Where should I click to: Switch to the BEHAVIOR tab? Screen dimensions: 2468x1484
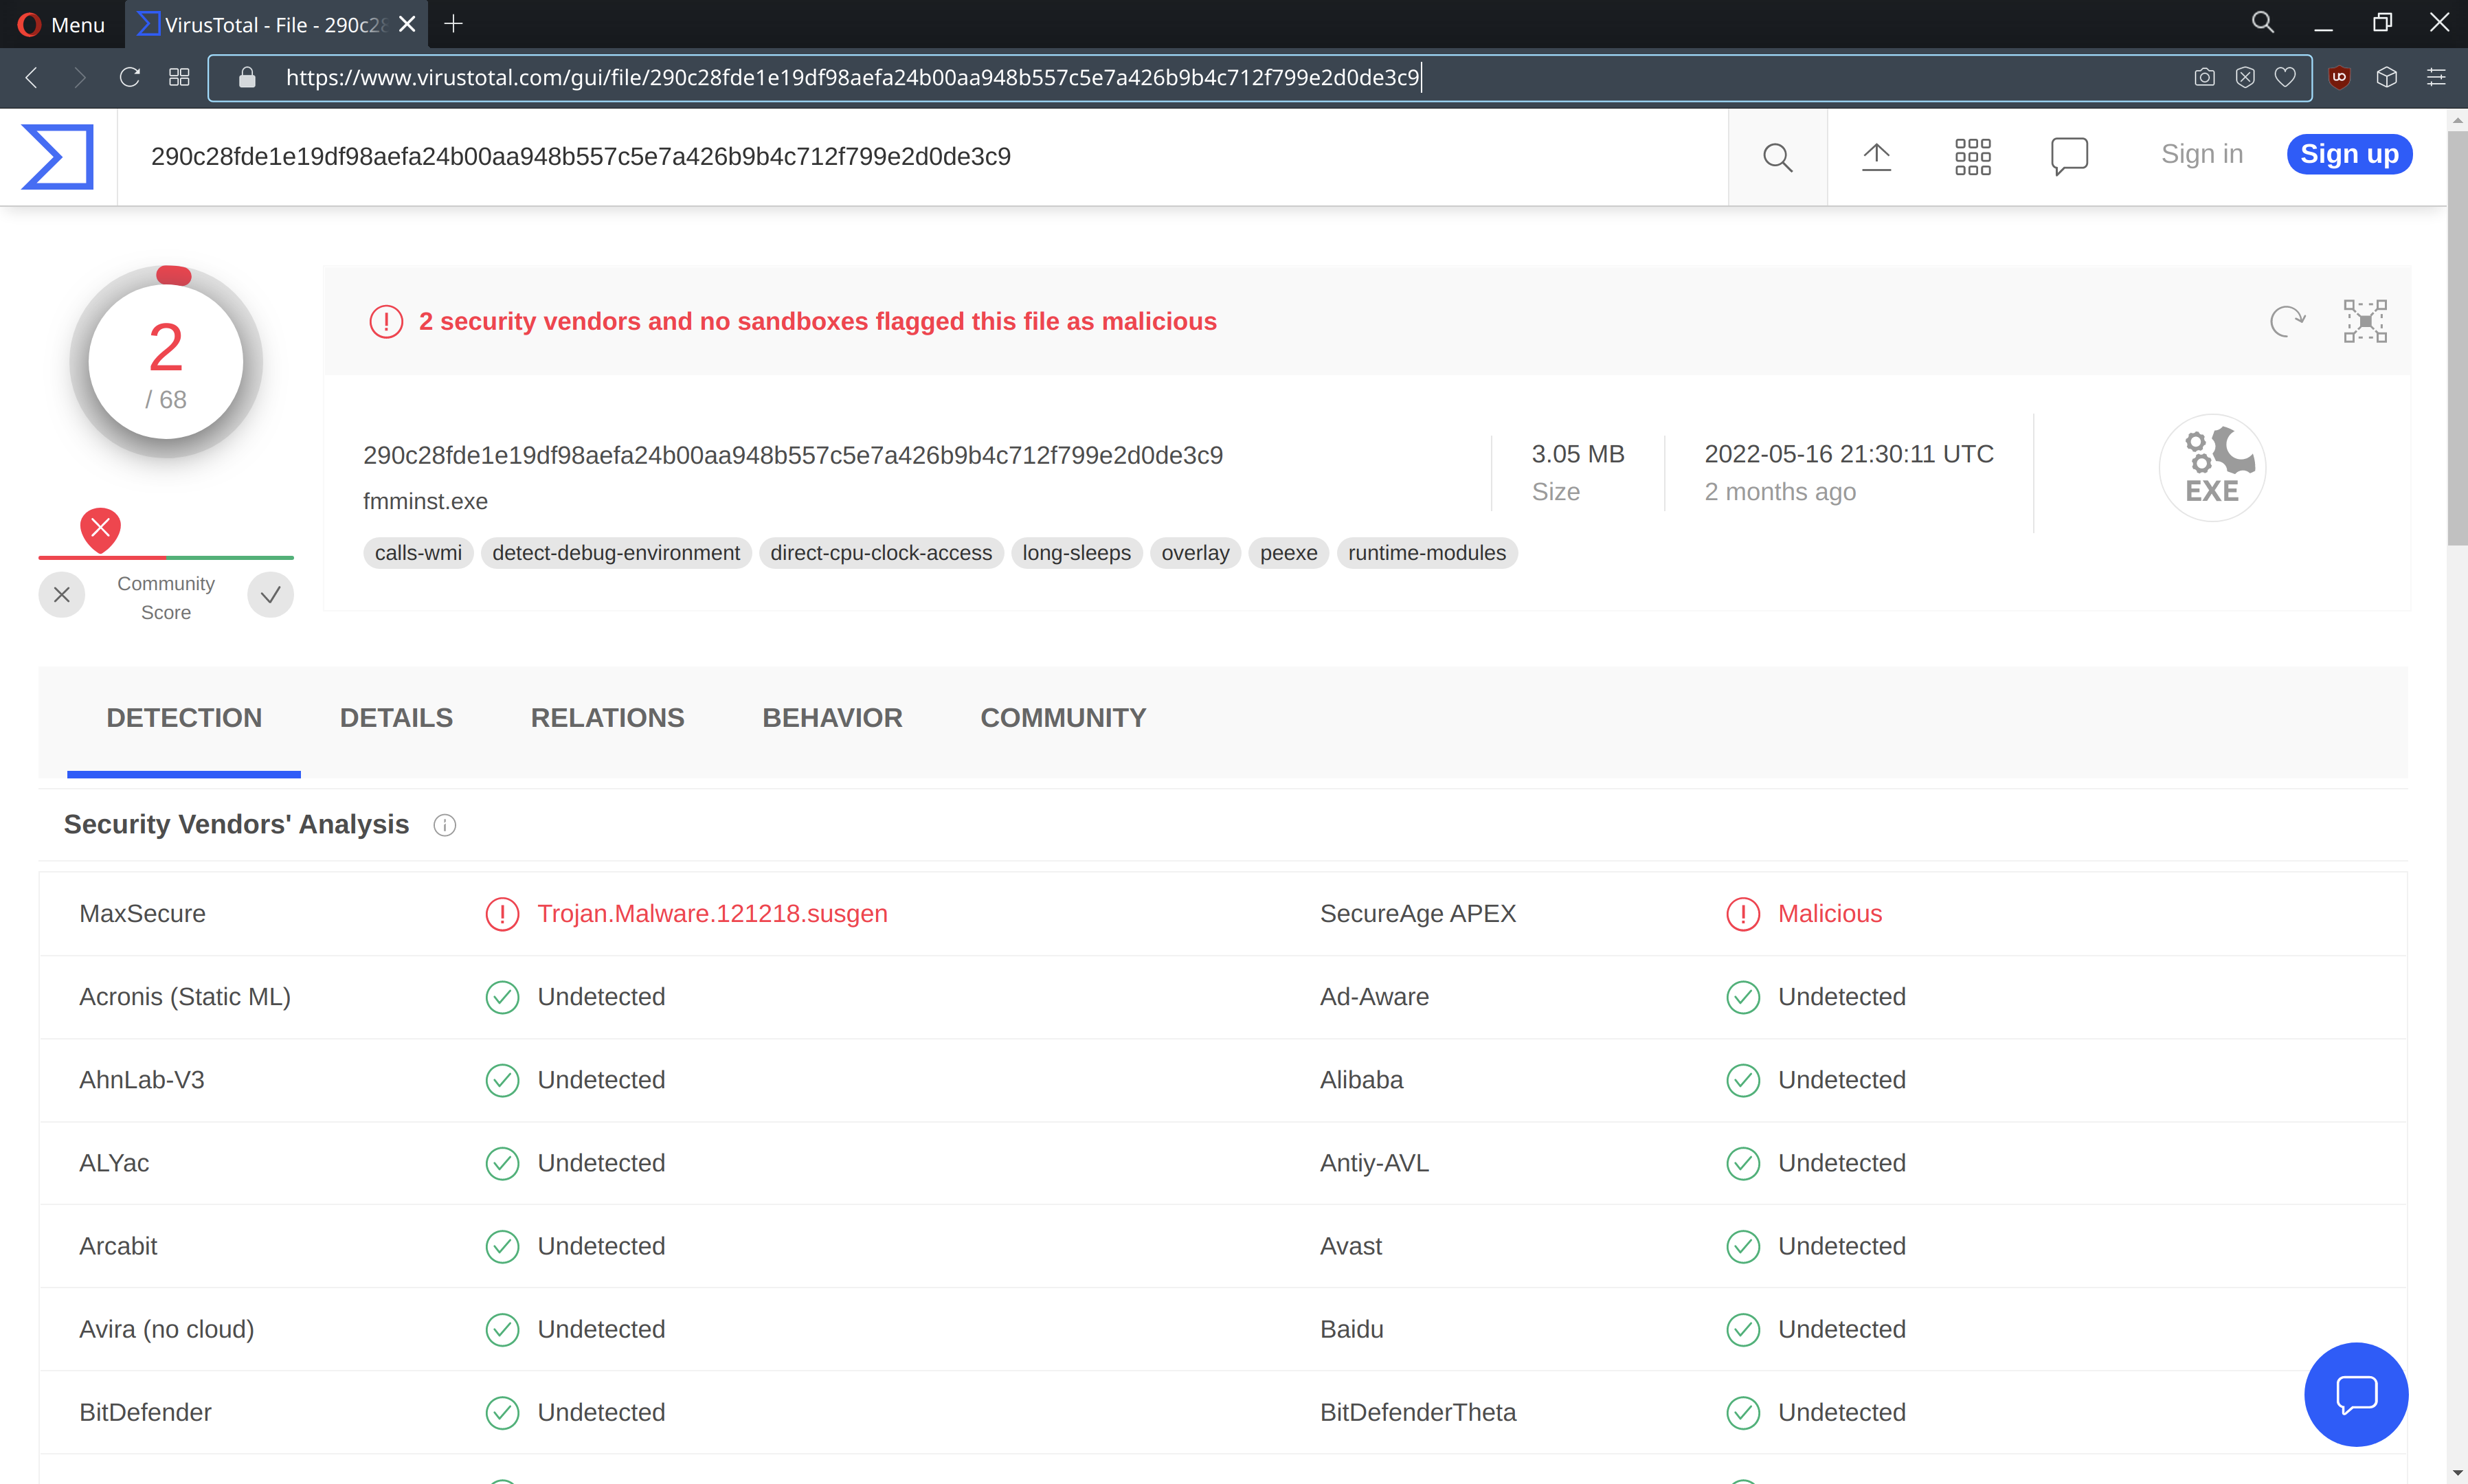tap(832, 718)
